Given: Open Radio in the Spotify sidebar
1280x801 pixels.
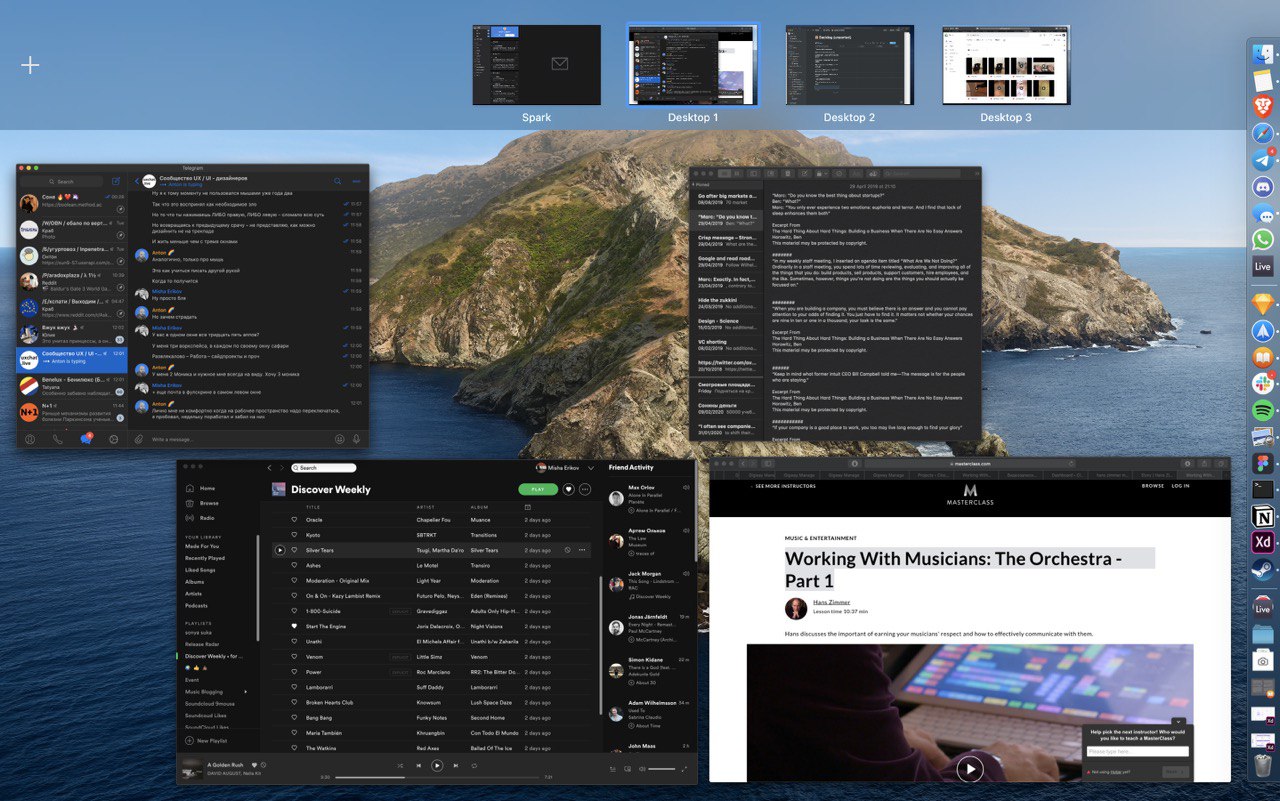Looking at the screenshot, I should tap(200, 518).
